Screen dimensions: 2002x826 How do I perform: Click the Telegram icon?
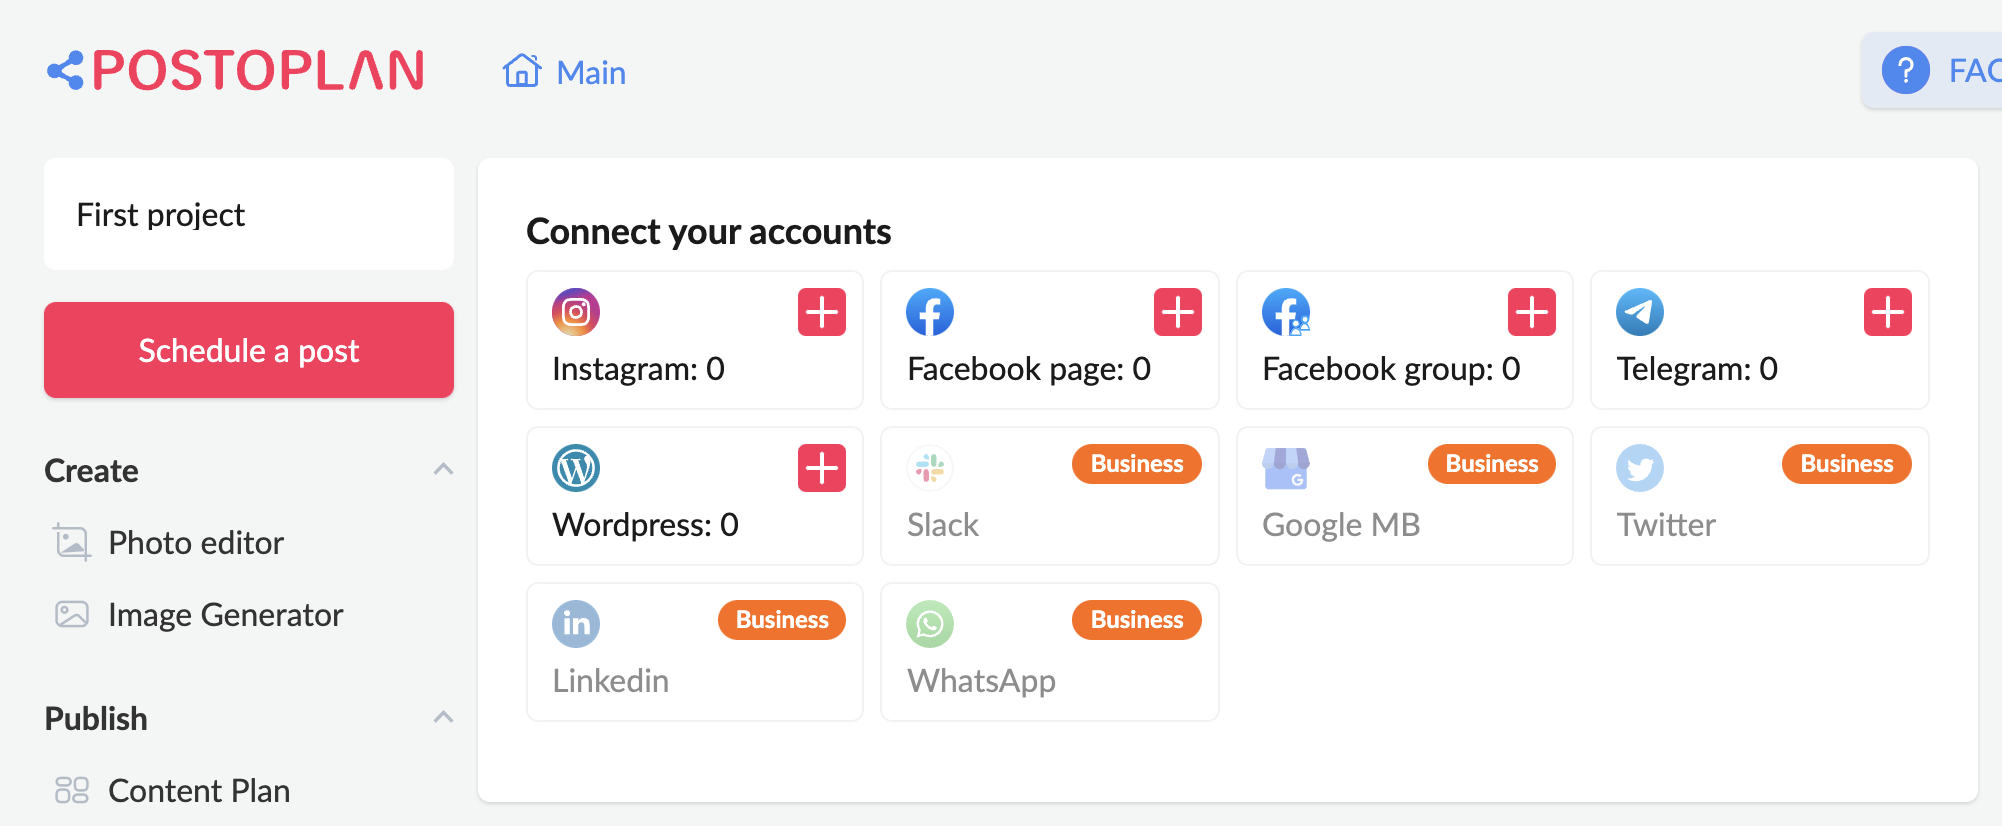(1640, 311)
